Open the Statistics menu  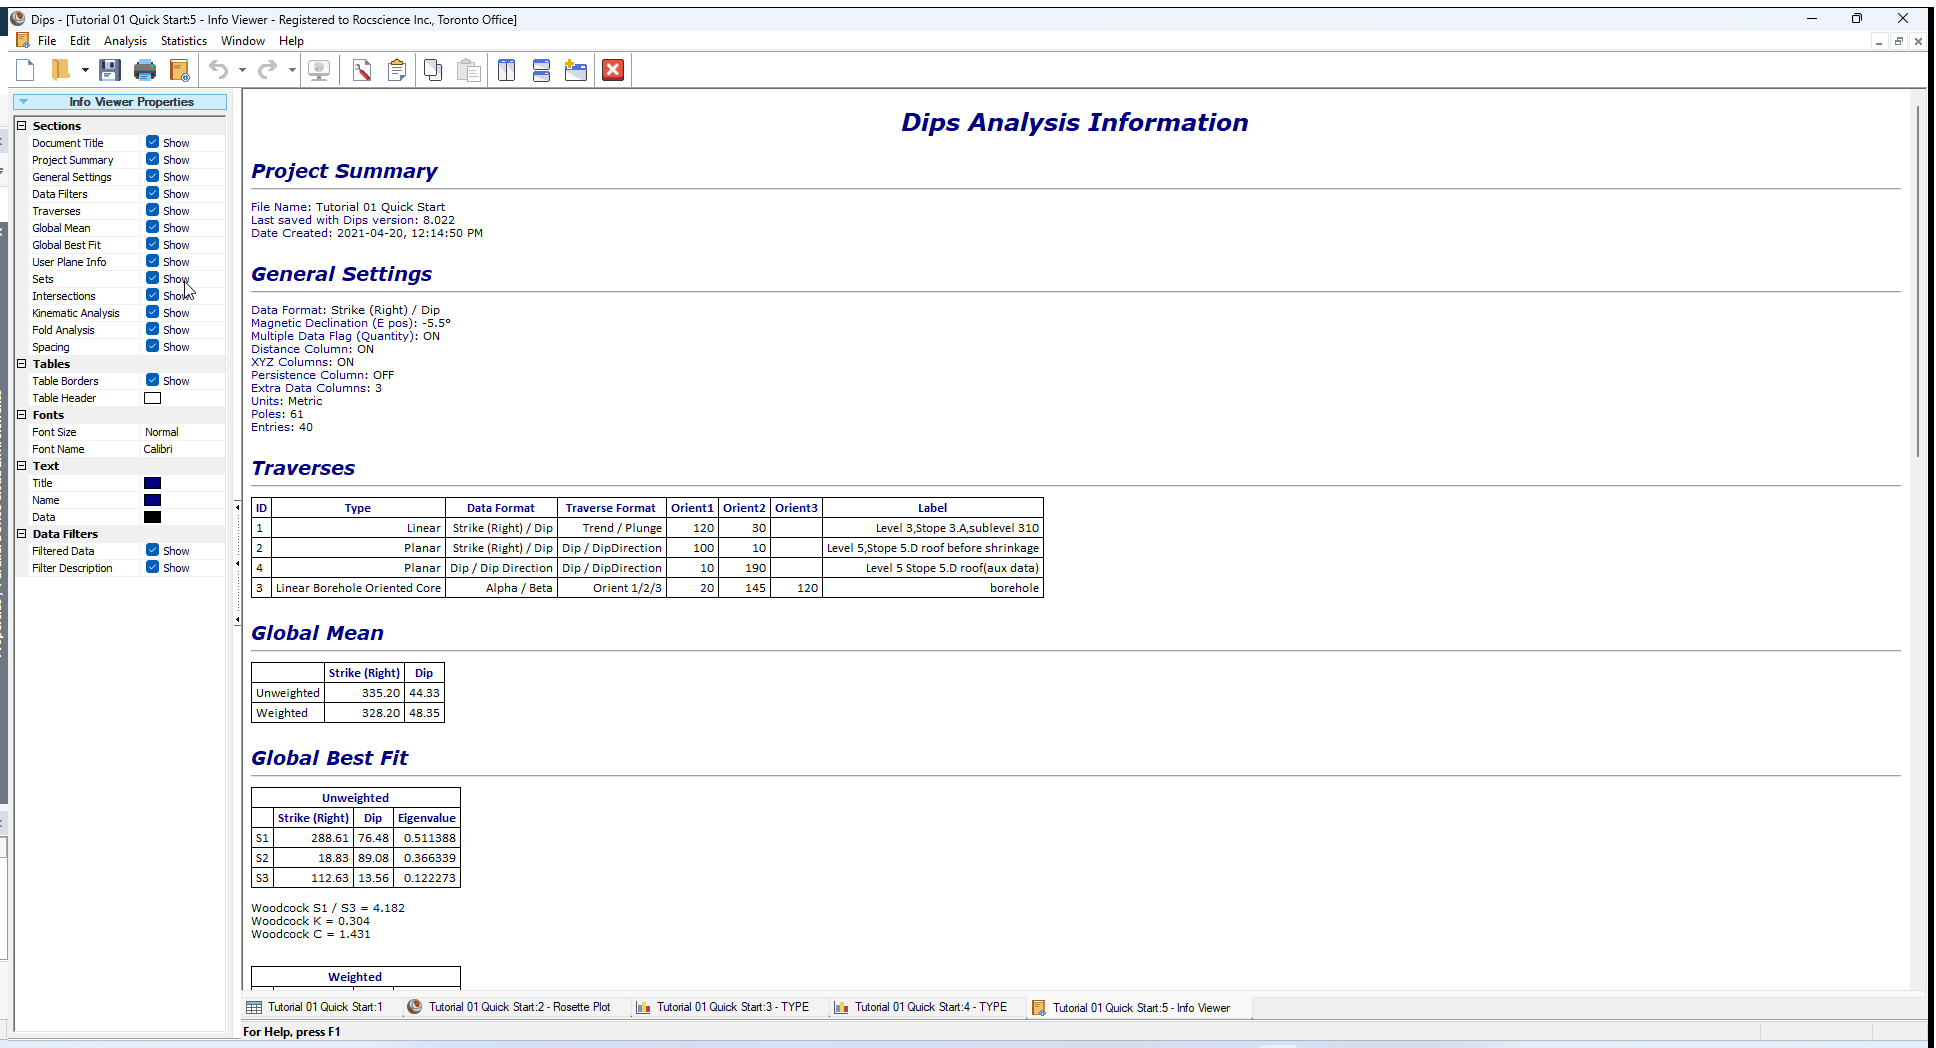pos(183,41)
